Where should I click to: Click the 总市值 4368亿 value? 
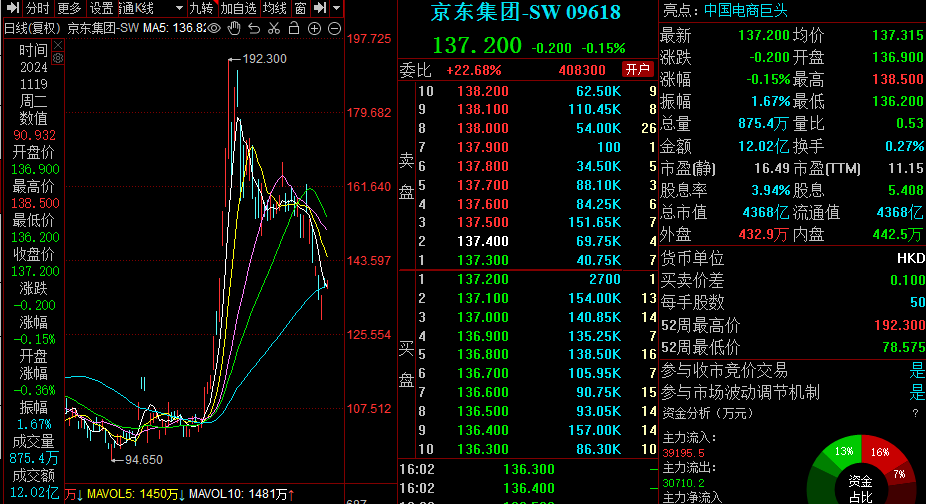765,212
